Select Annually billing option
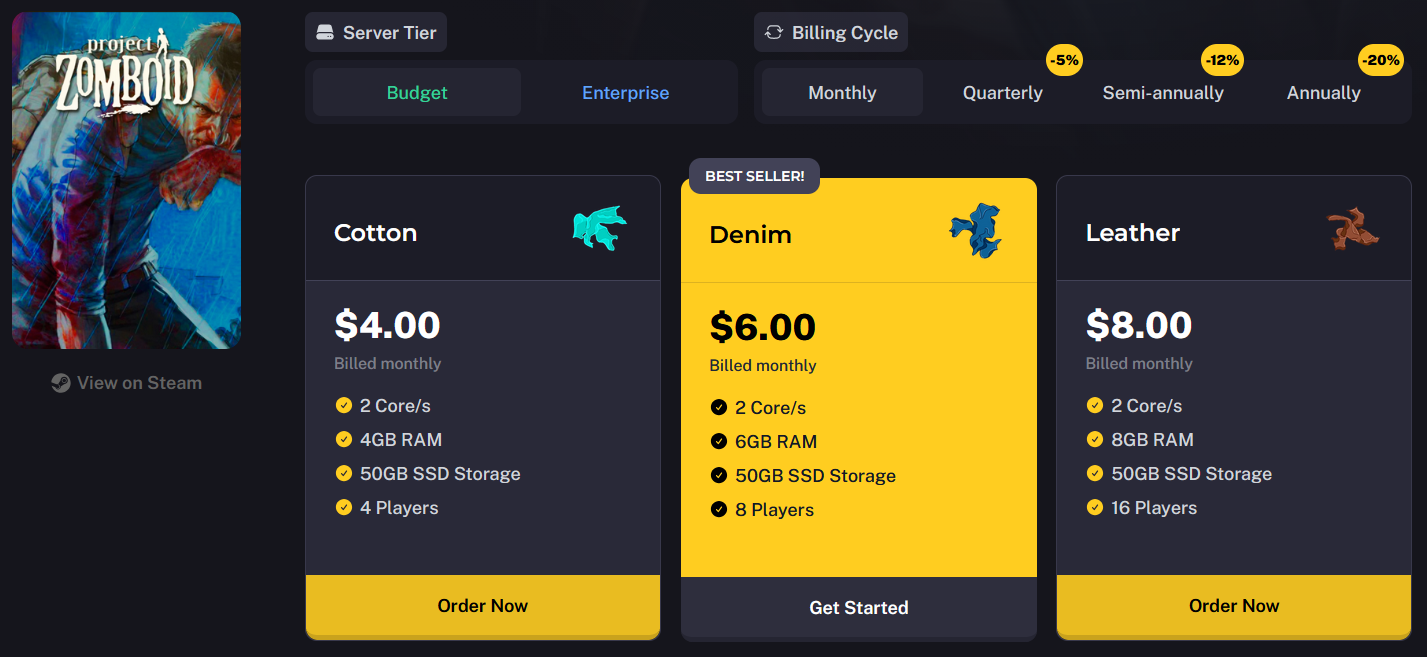 [x=1323, y=93]
